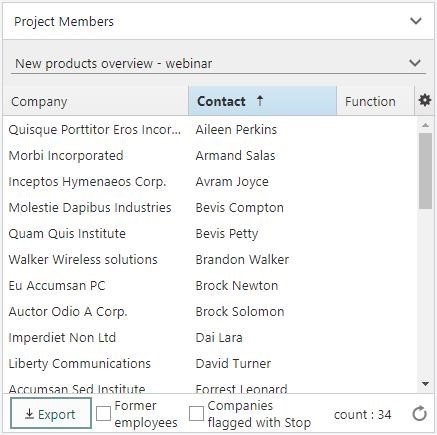Click the scrollbar up arrow
This screenshot has width=437, height=435.
tap(425, 125)
